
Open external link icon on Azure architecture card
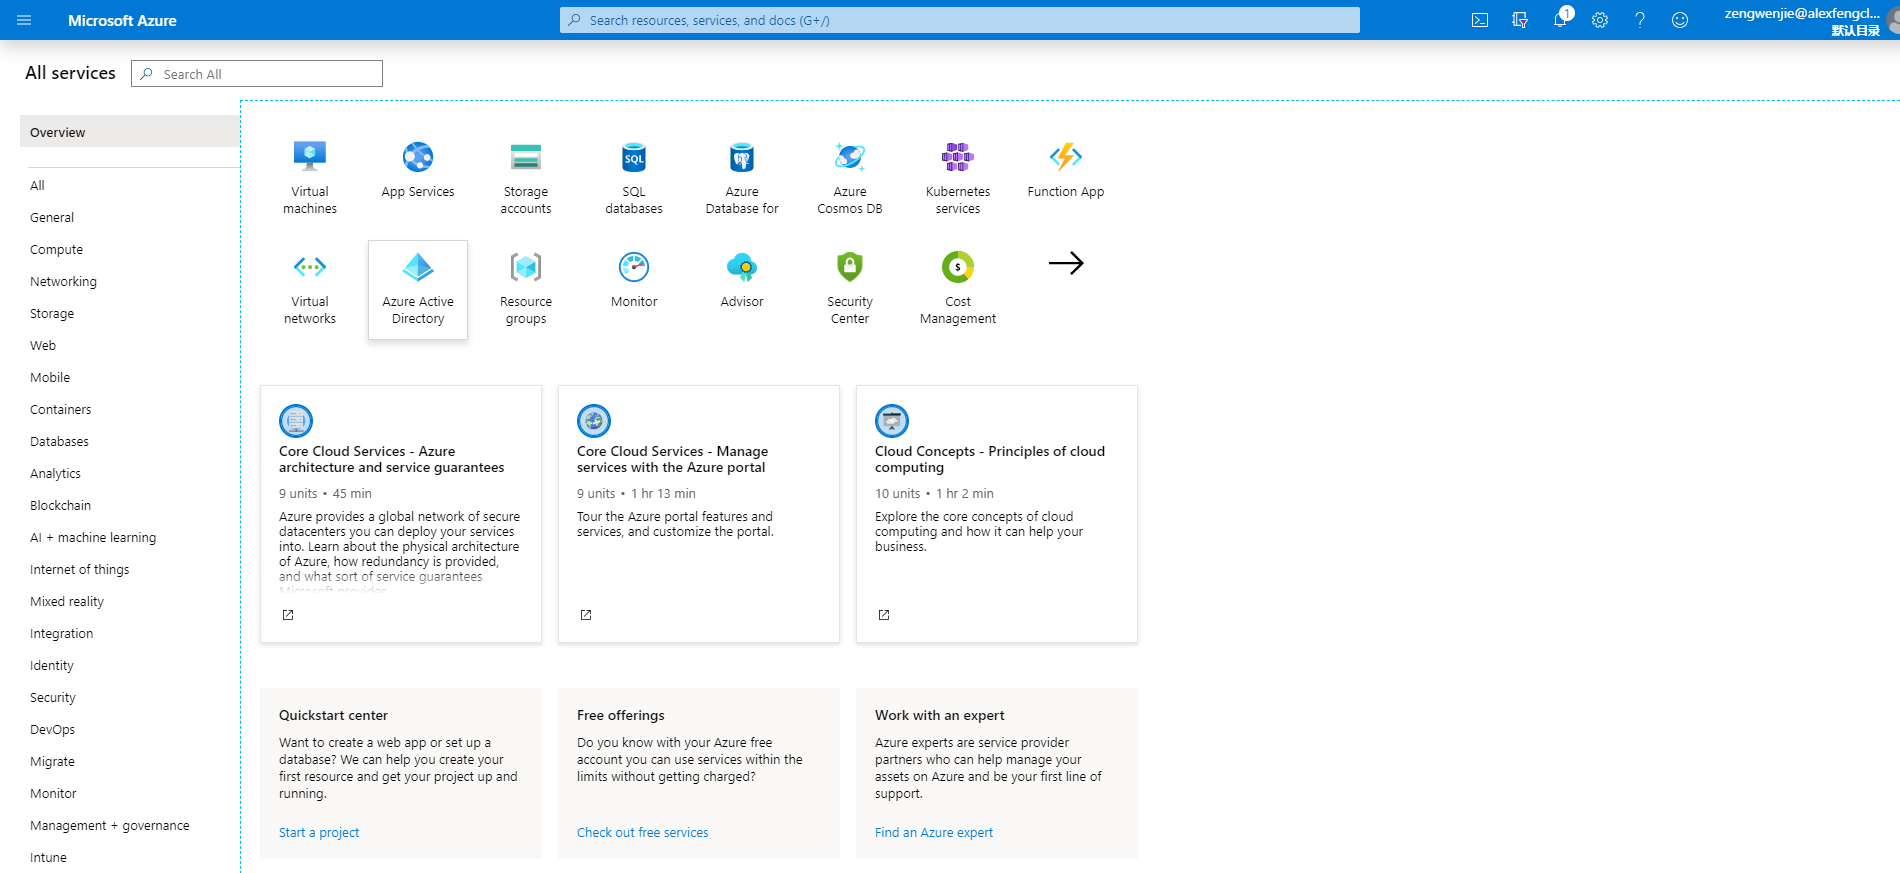point(288,615)
